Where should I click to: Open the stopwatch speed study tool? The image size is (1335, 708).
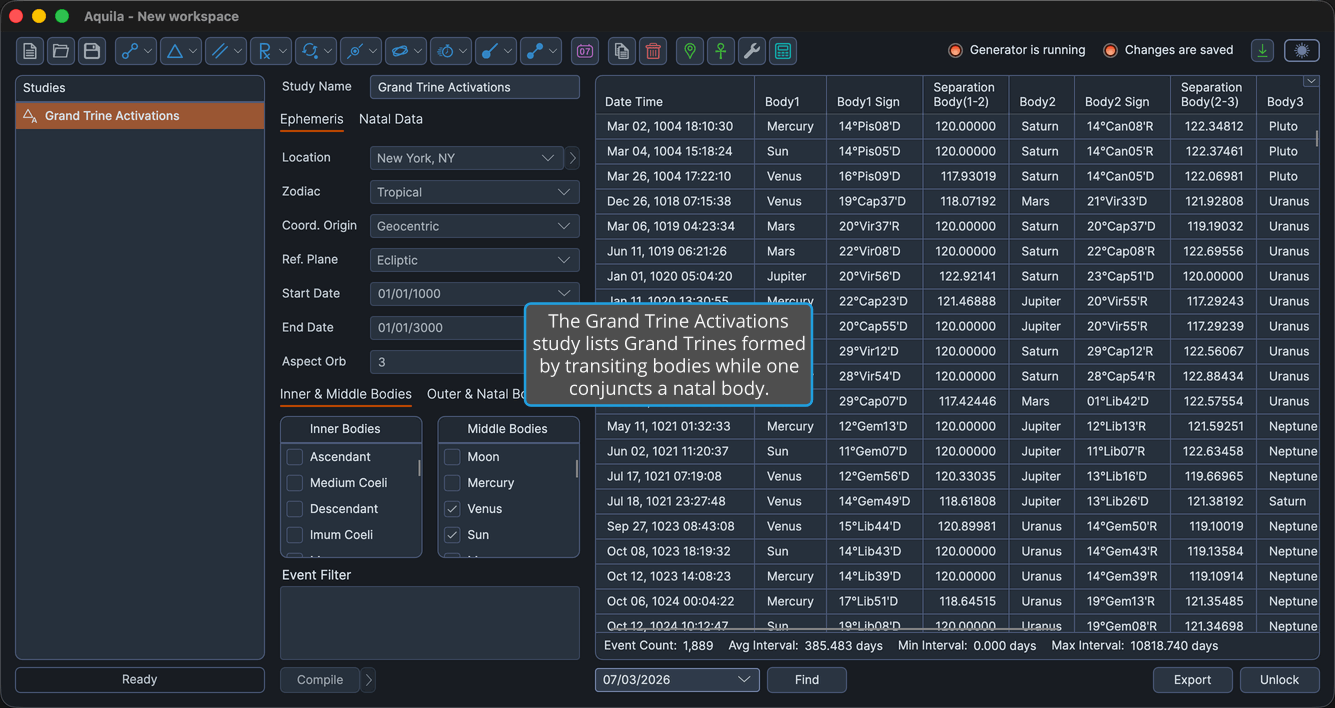click(x=451, y=51)
